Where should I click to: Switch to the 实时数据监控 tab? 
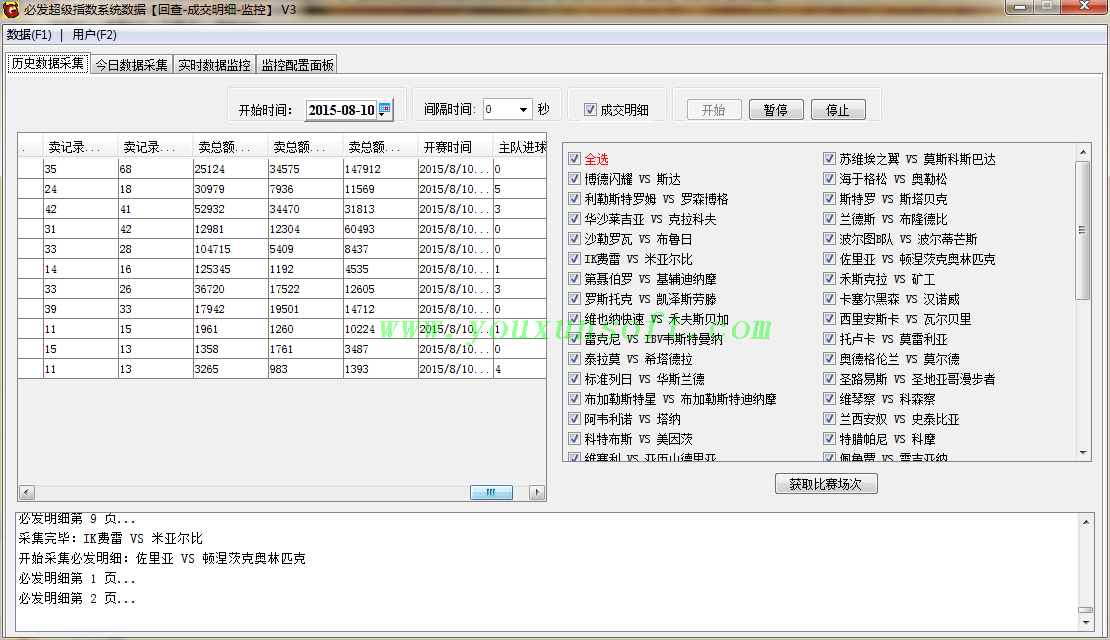pyautogui.click(x=214, y=65)
